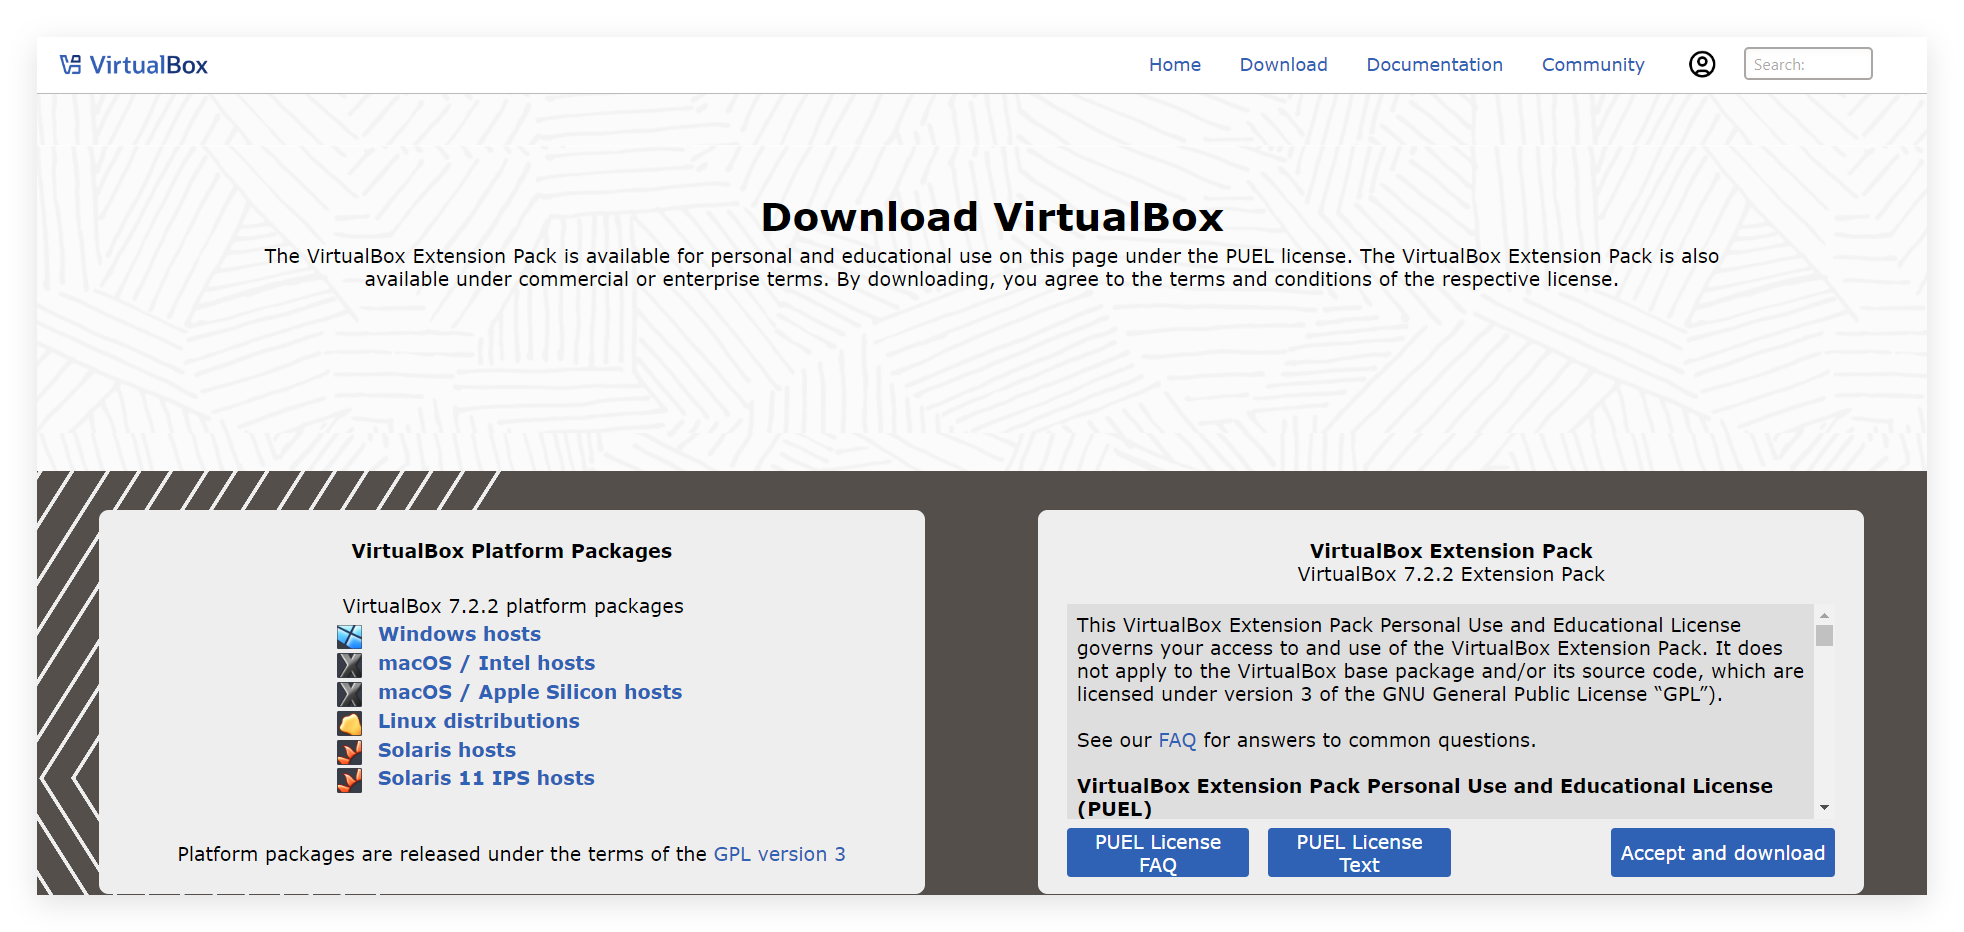The width and height of the screenshot is (1964, 932).
Task: Click the PUEL License FAQ button
Action: [x=1158, y=853]
